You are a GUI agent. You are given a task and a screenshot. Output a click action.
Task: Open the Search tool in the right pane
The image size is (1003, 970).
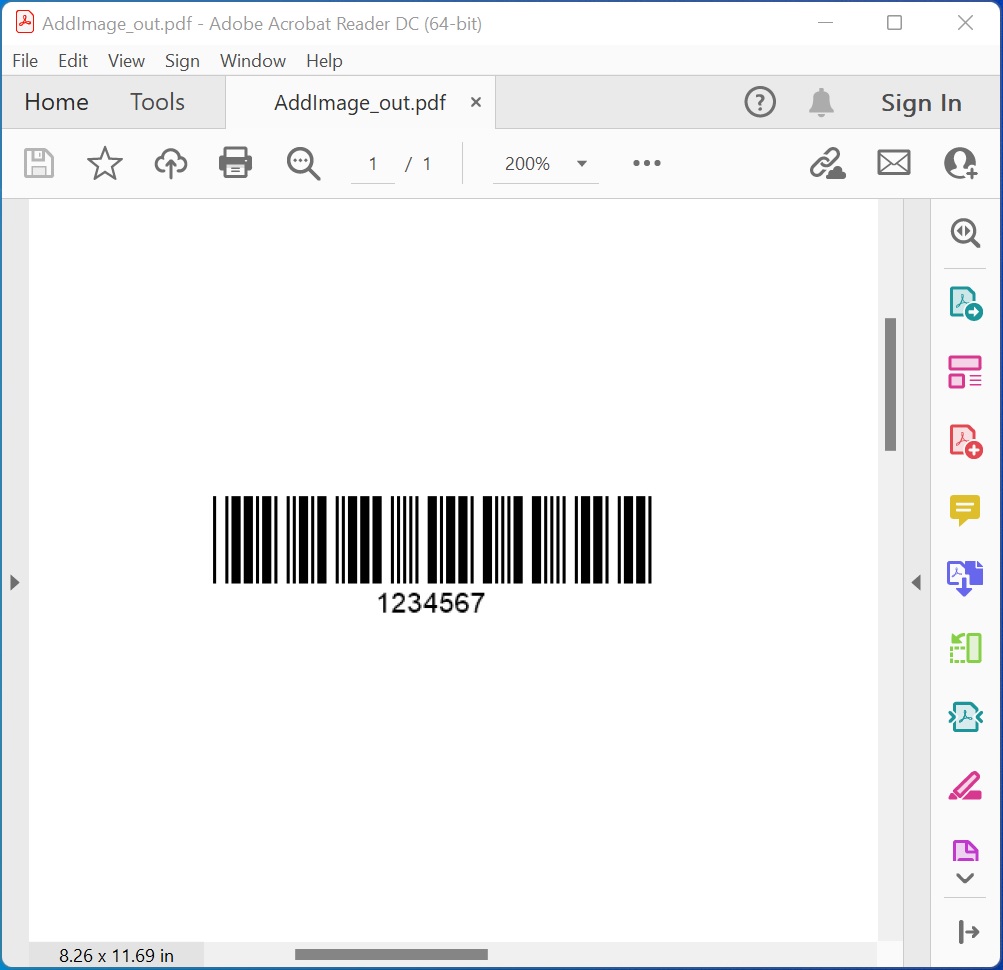964,233
